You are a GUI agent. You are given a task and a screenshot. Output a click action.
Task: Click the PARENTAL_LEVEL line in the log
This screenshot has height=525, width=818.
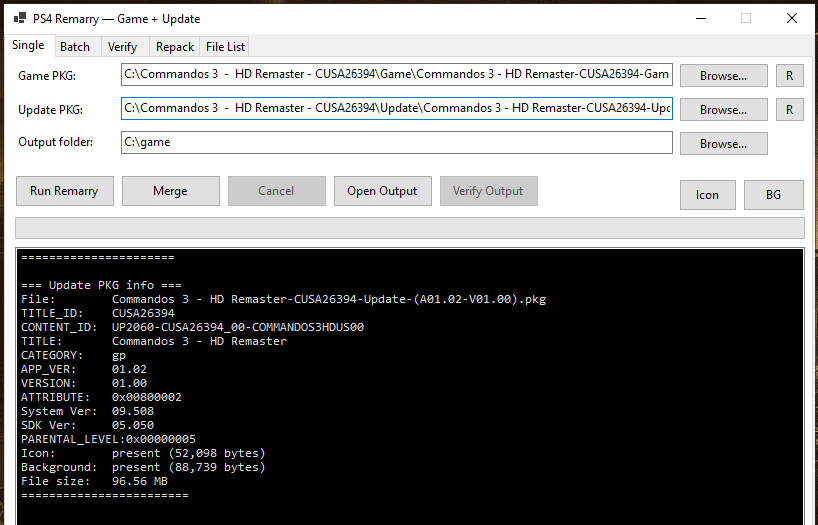[x=108, y=439]
